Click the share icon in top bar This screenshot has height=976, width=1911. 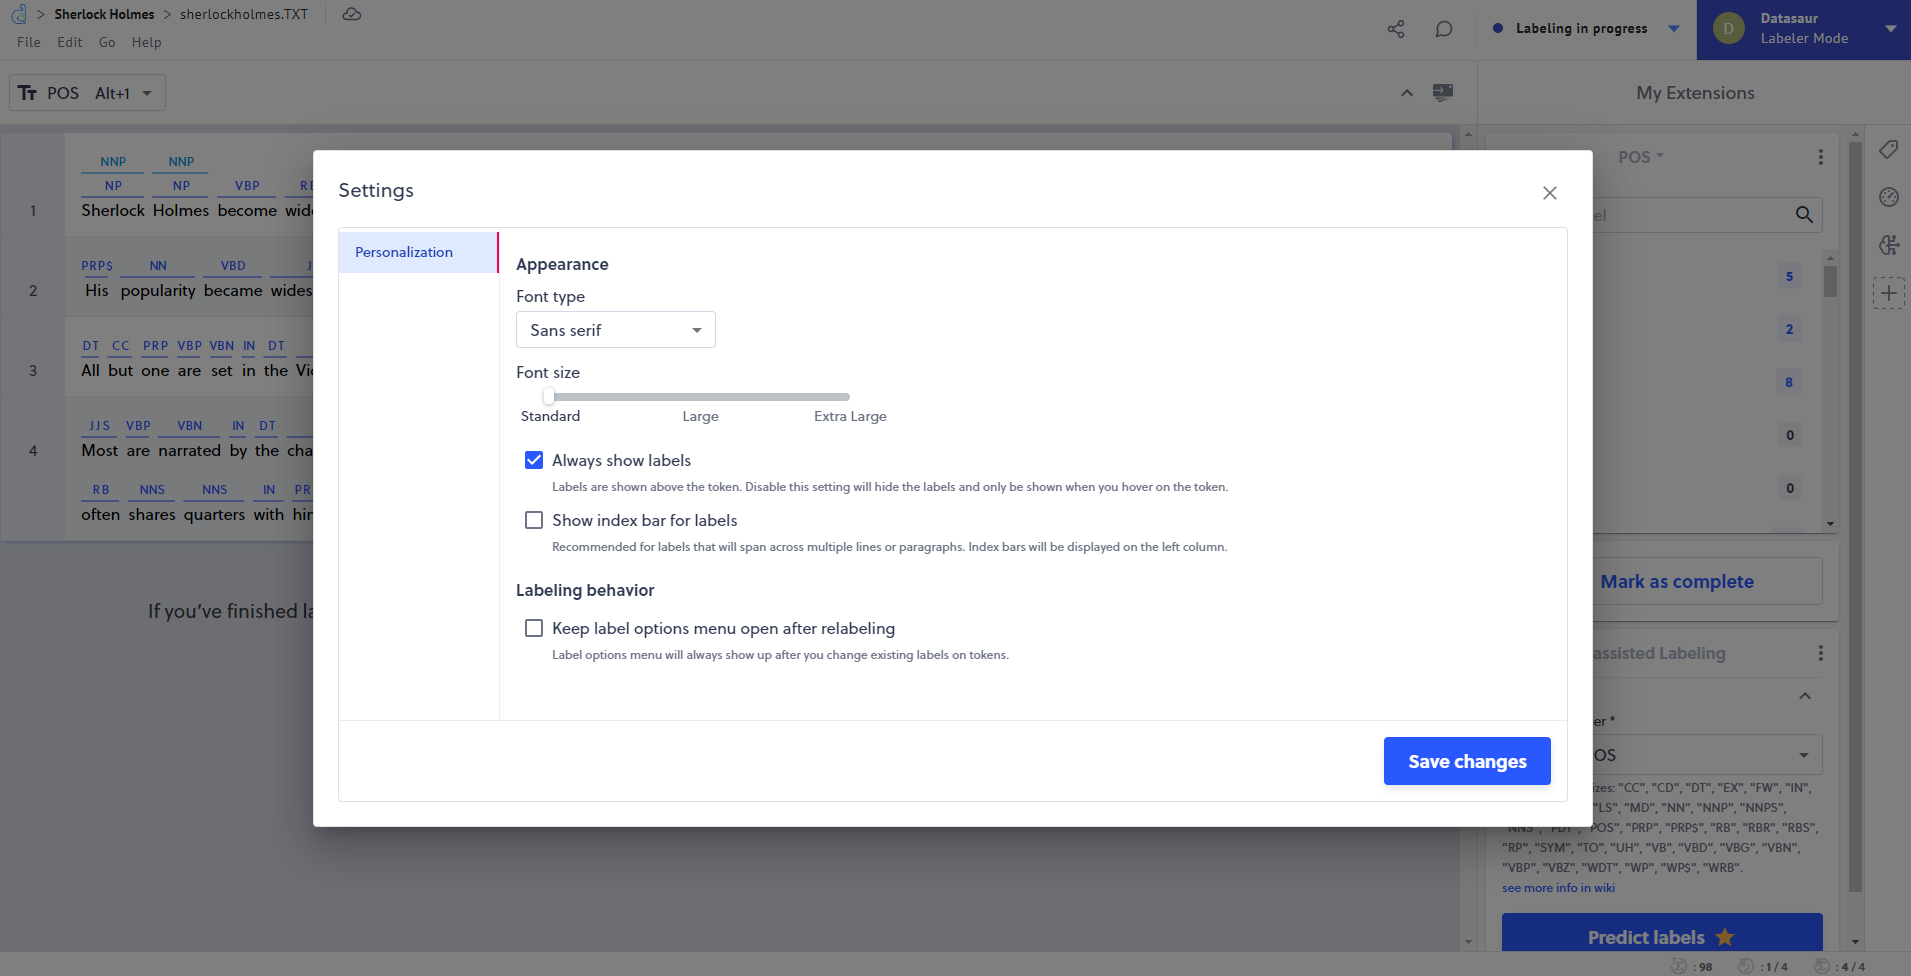pos(1396,29)
